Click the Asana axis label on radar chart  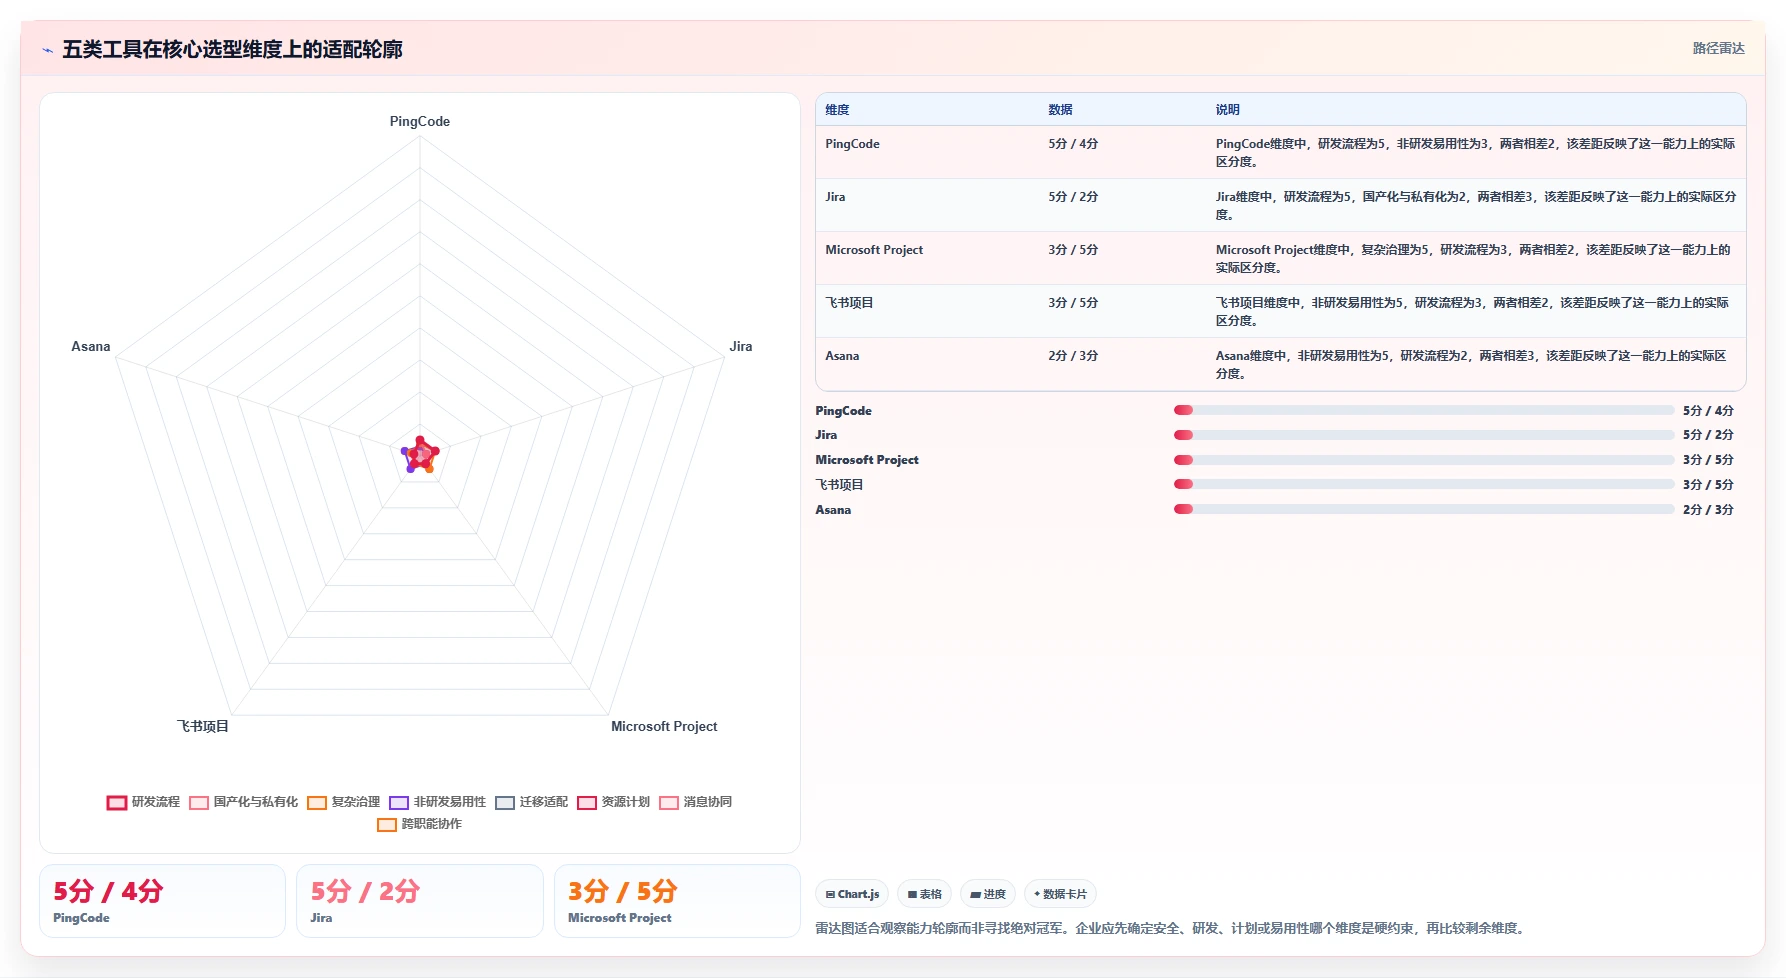[91, 346]
